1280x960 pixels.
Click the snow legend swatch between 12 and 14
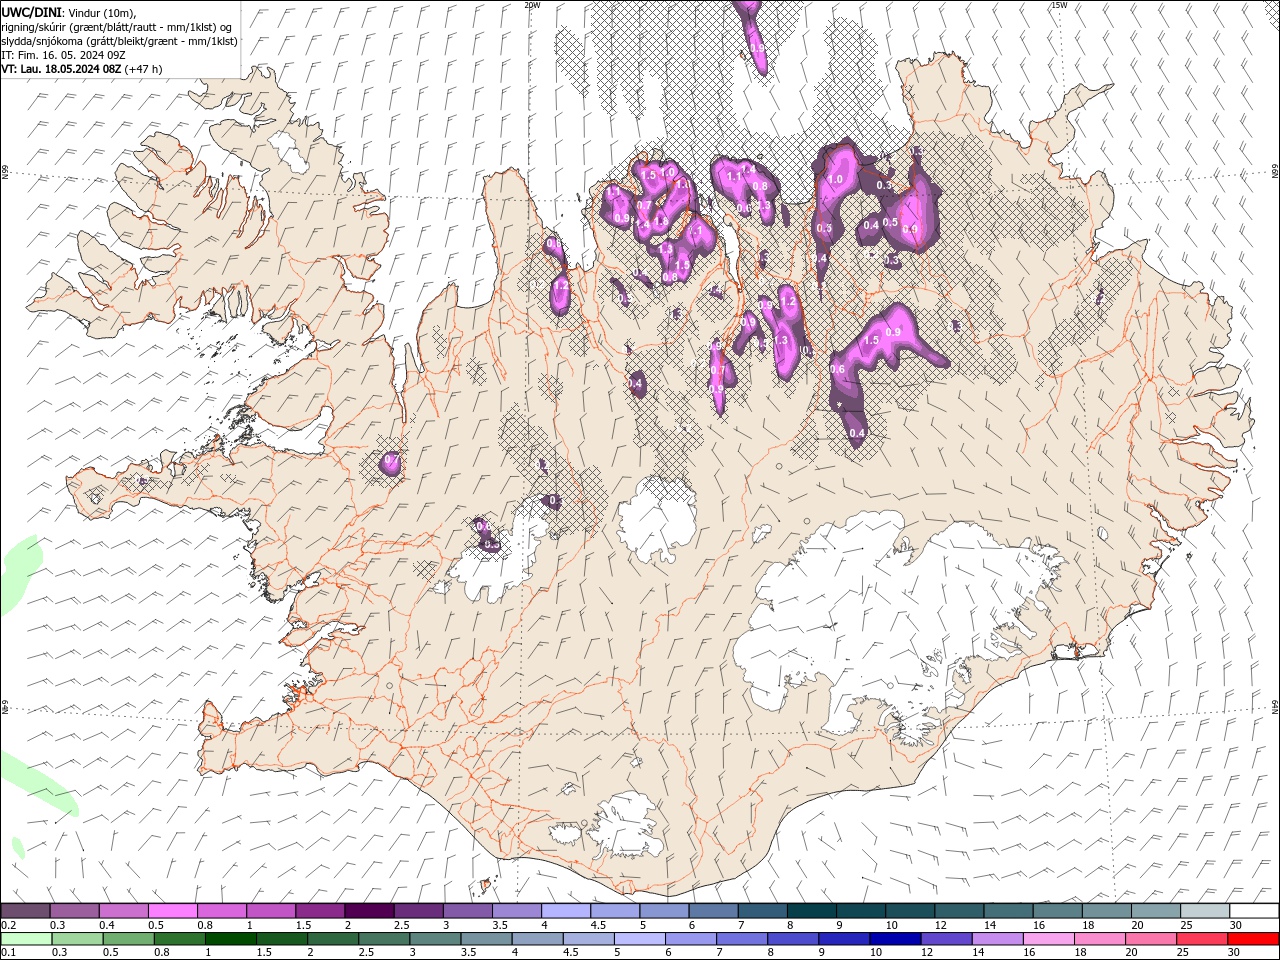959,911
